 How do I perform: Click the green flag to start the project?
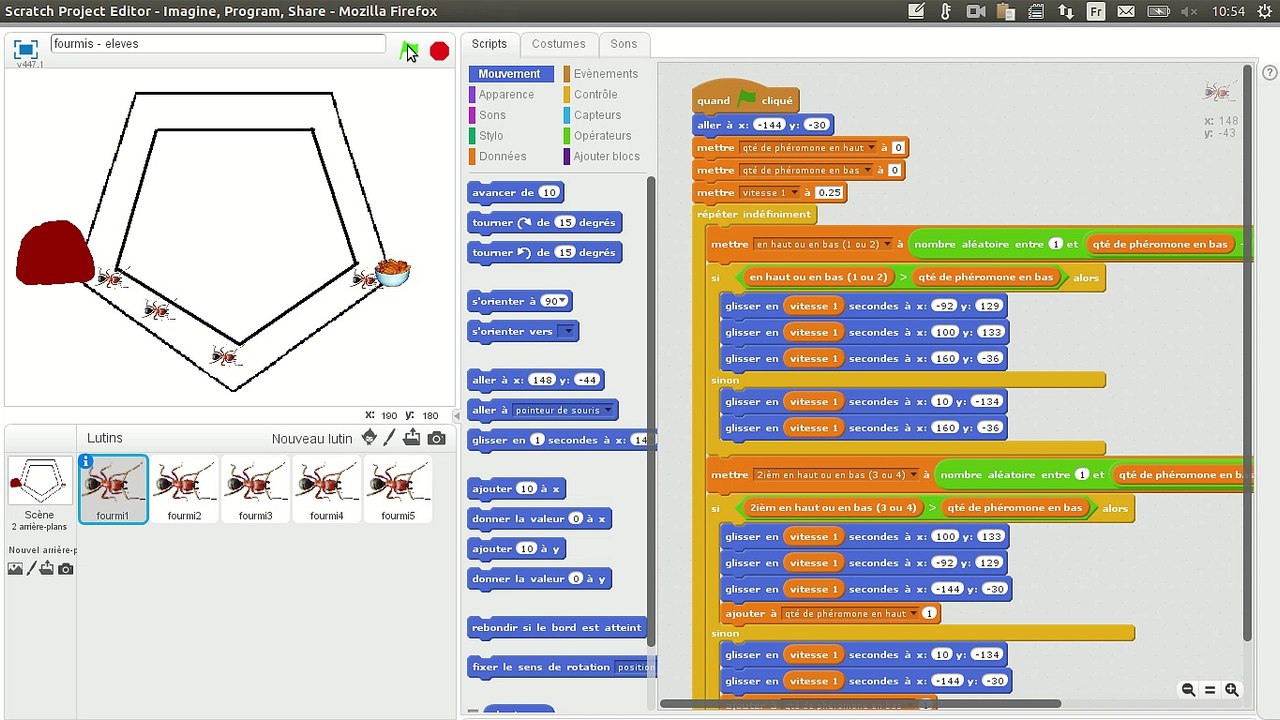pos(408,51)
